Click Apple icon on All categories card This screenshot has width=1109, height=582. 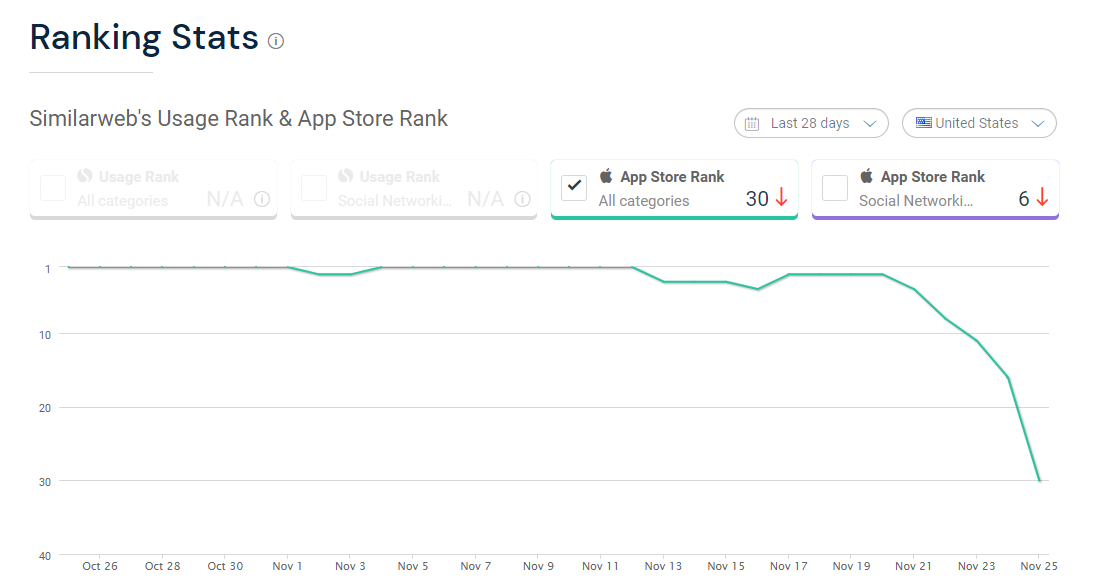[x=606, y=175]
